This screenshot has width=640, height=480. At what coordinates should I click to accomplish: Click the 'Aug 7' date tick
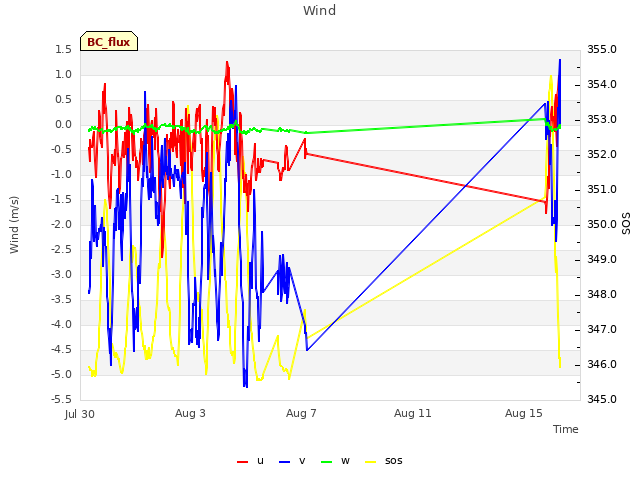301,413
